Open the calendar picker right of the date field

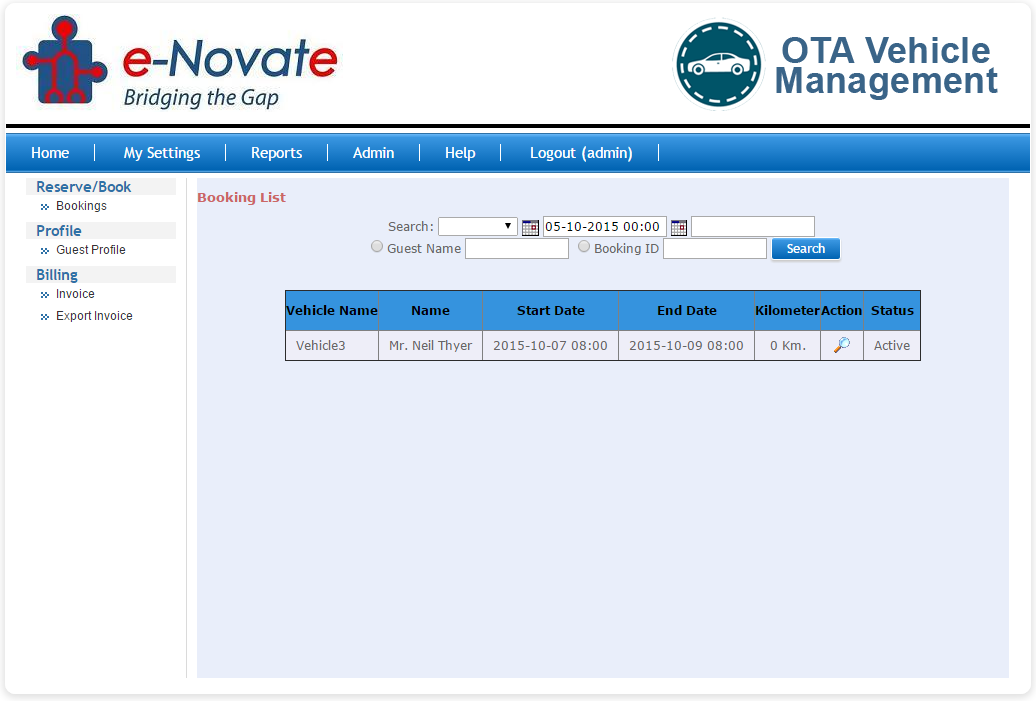click(678, 227)
